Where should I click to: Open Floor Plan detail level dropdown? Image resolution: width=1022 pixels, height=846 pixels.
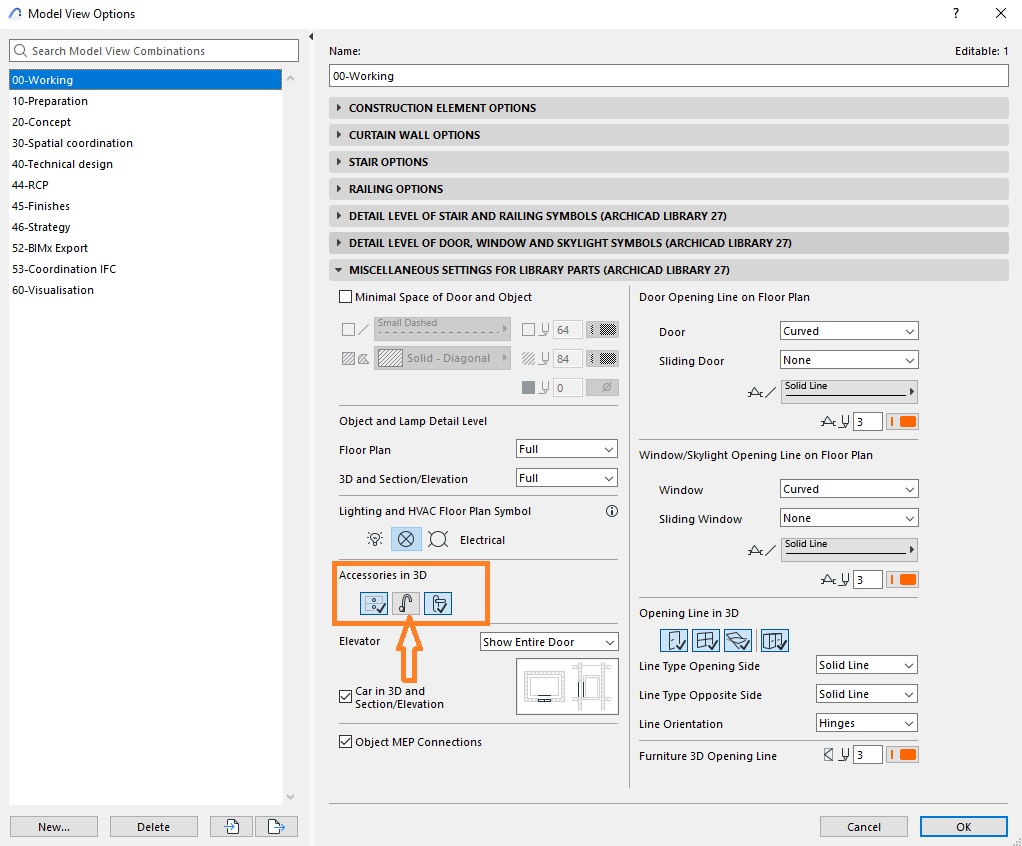click(x=566, y=449)
